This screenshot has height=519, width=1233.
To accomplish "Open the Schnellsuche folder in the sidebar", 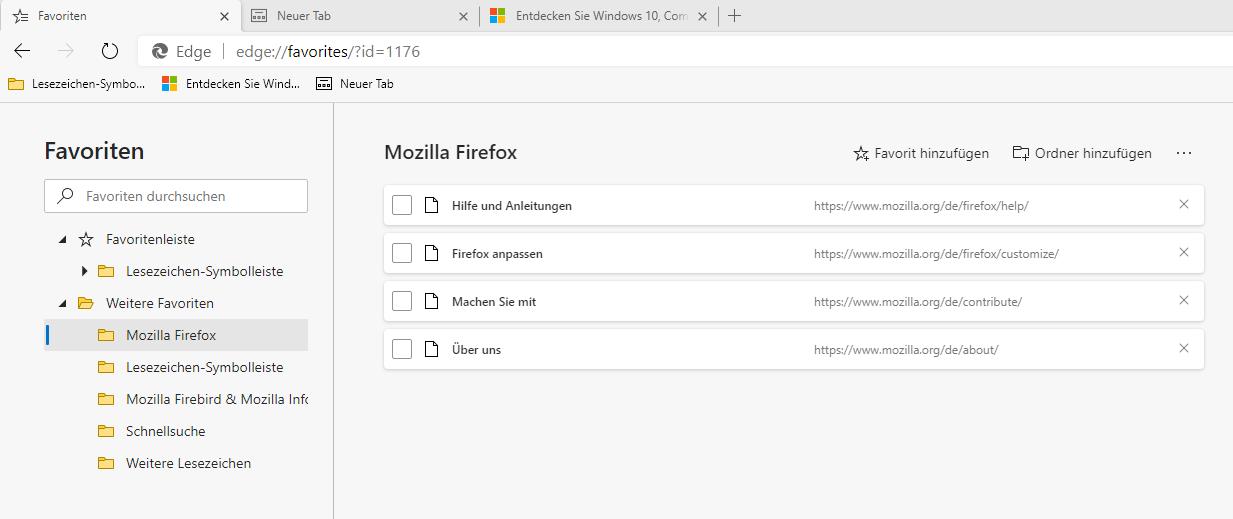I will click(165, 431).
